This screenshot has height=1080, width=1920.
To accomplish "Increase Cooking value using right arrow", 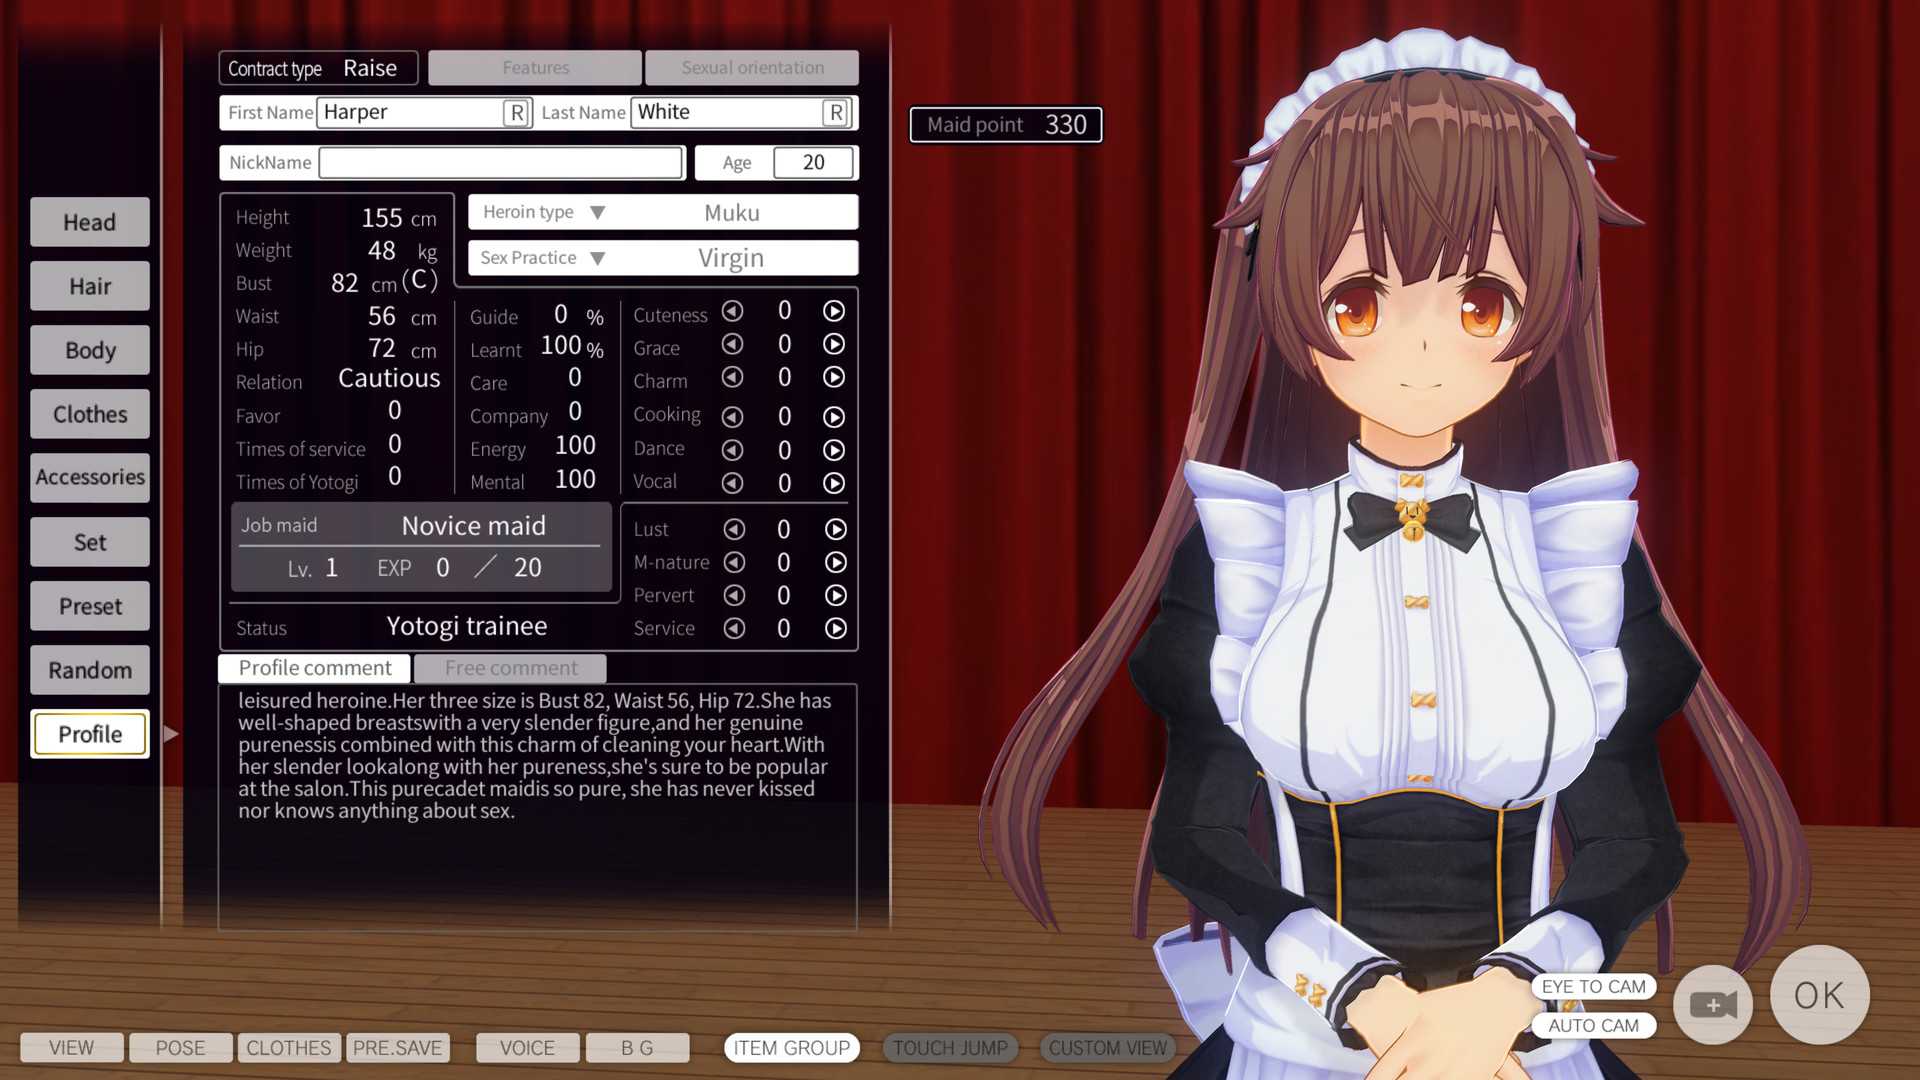I will [833, 417].
